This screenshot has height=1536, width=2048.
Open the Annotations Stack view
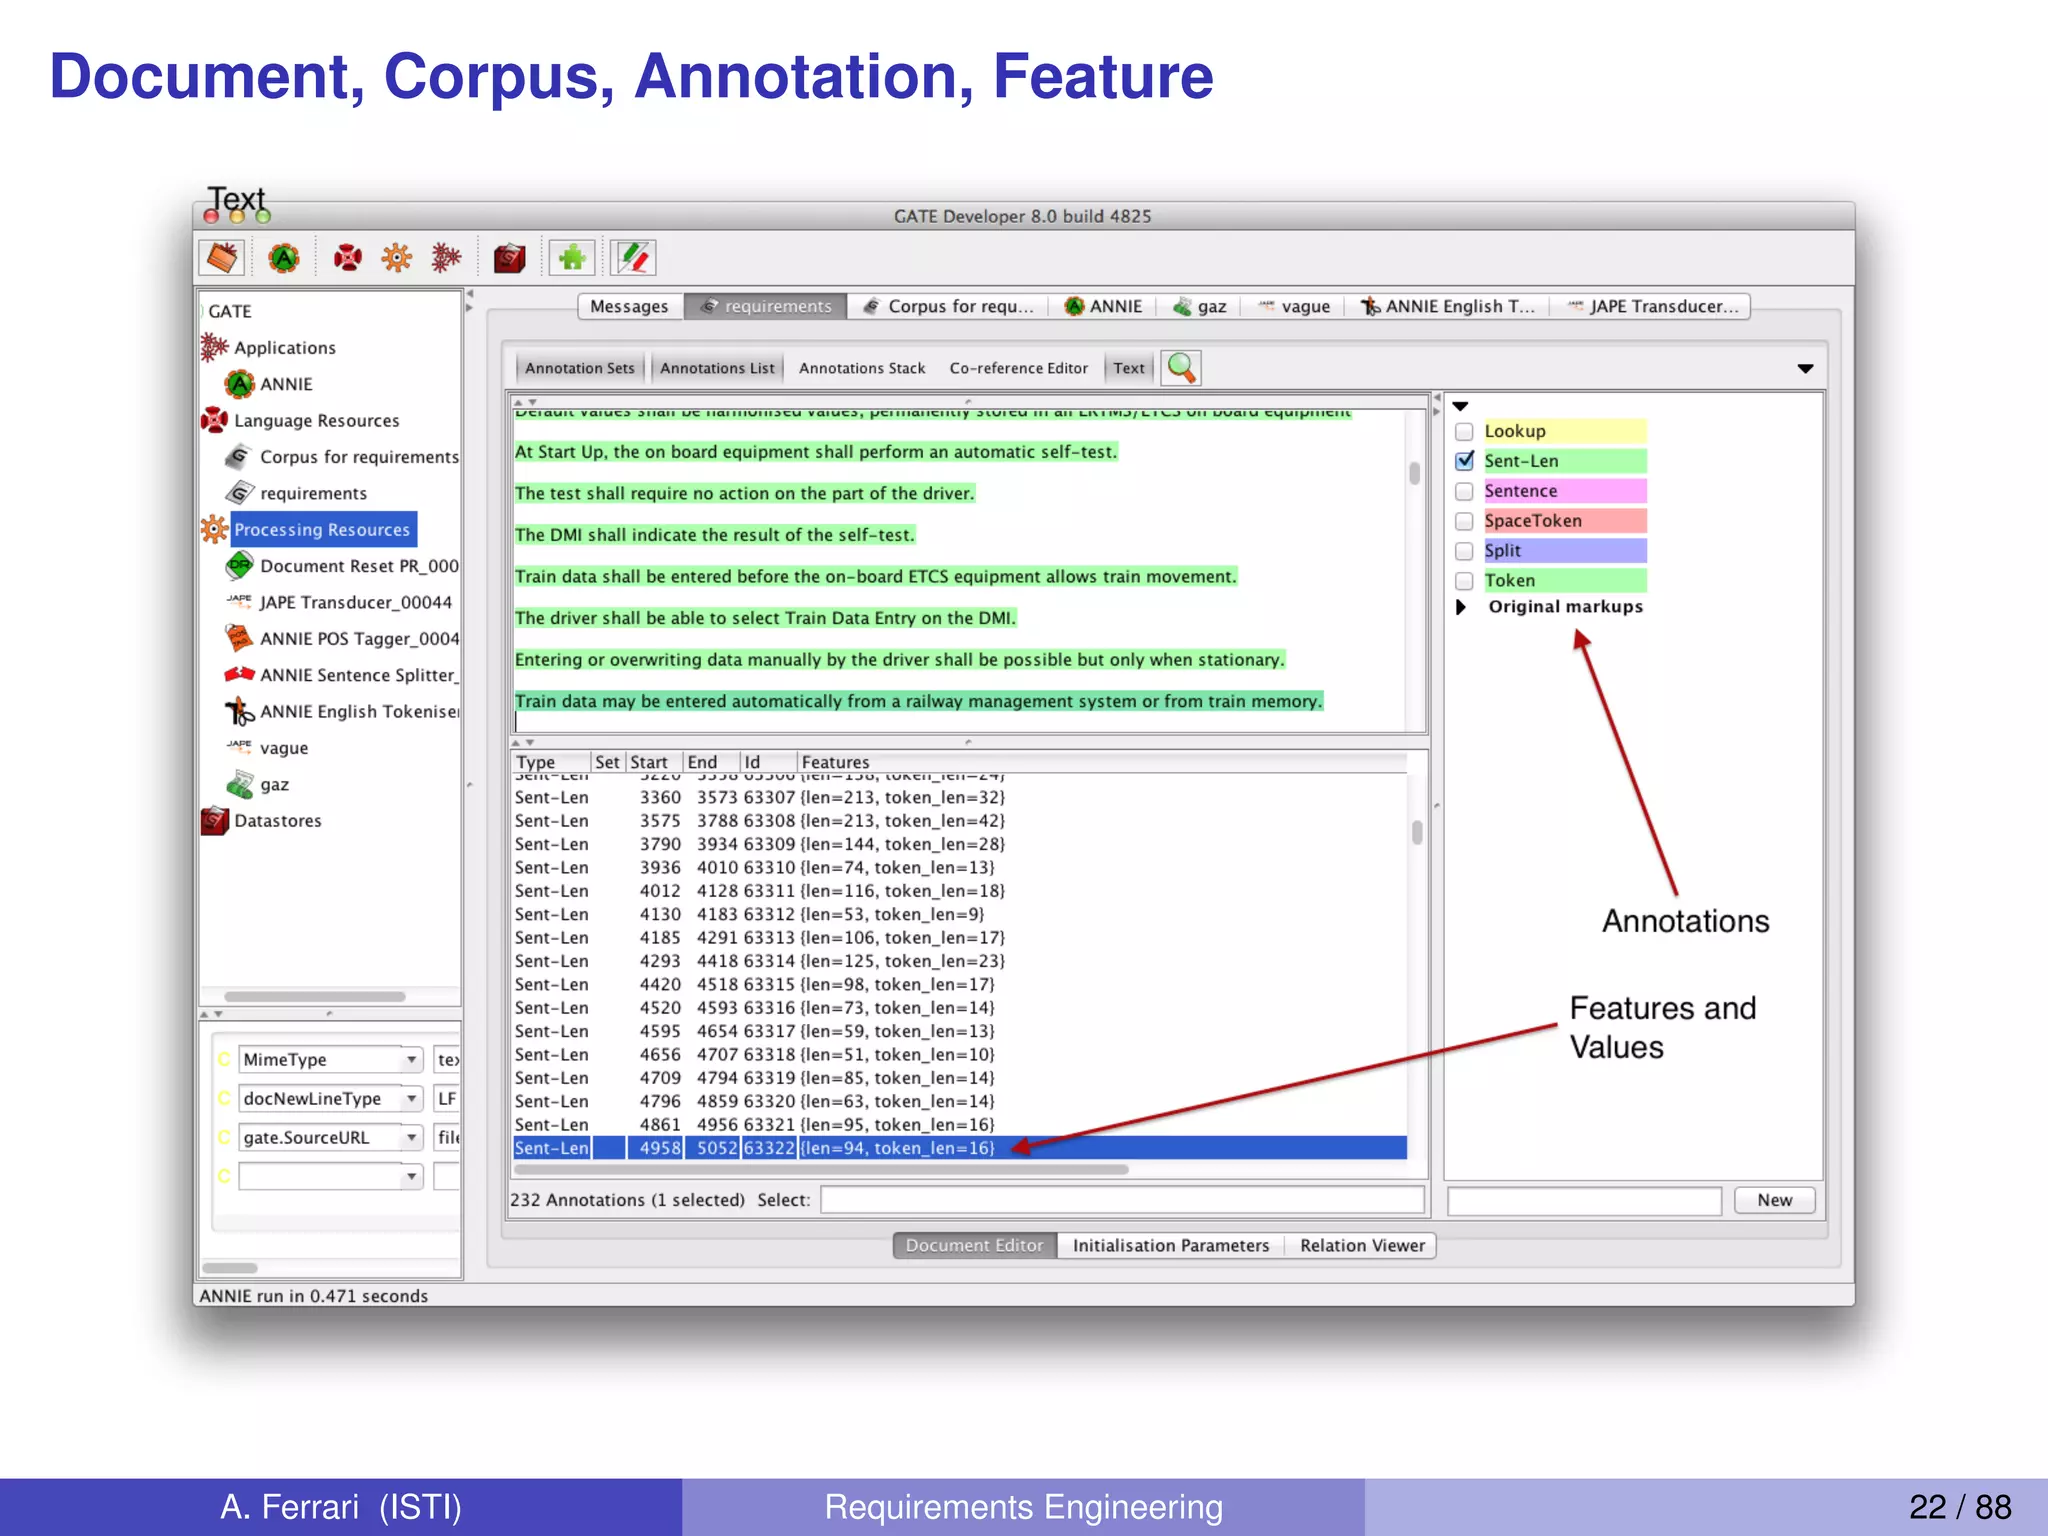coord(862,368)
